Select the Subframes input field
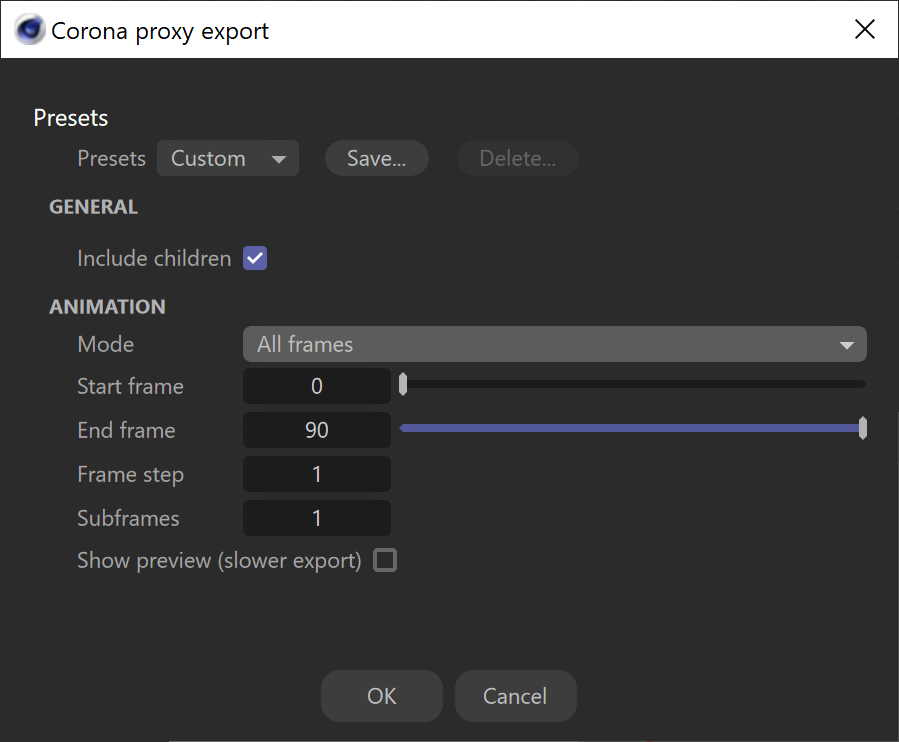This screenshot has width=899, height=742. pyautogui.click(x=316, y=518)
